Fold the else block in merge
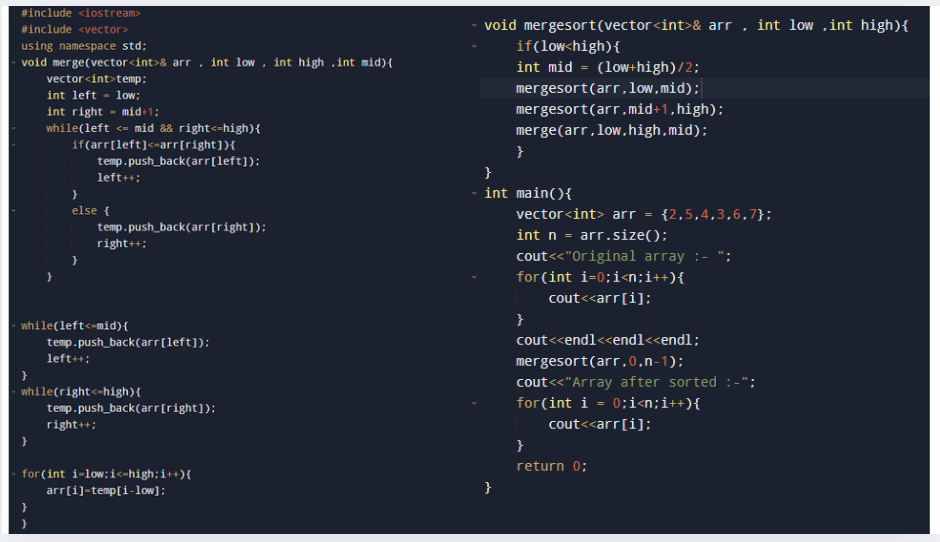The image size is (940, 542). [x=13, y=210]
